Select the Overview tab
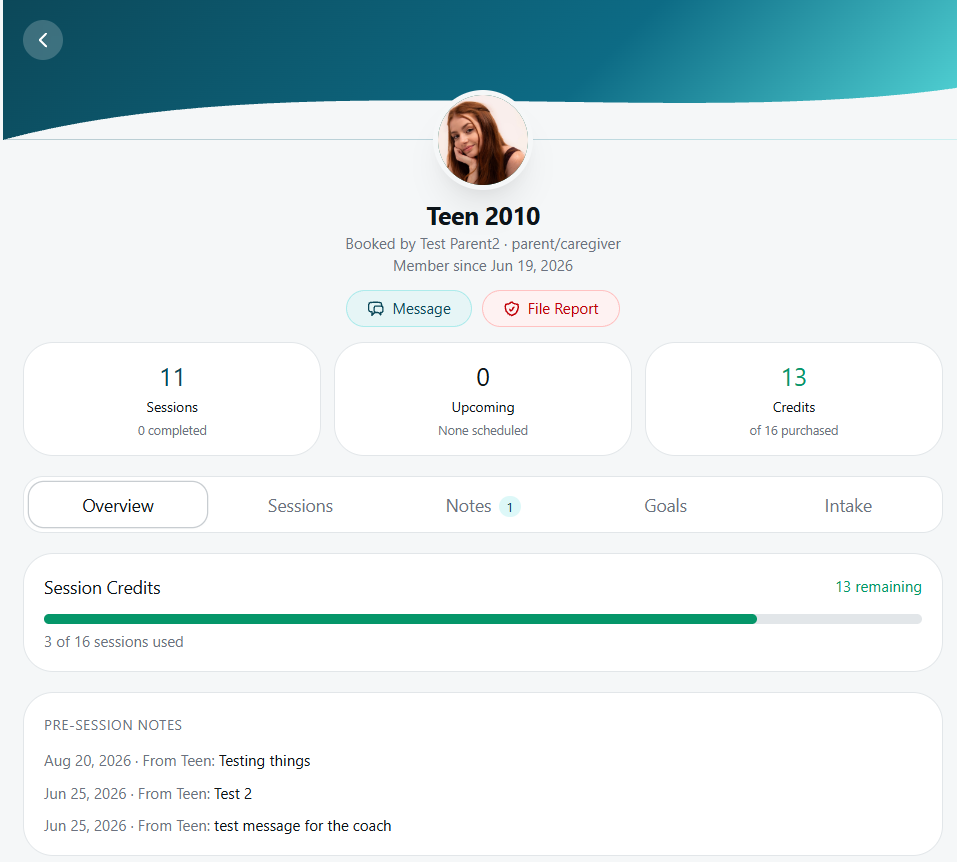The width and height of the screenshot is (957, 862). tap(118, 505)
